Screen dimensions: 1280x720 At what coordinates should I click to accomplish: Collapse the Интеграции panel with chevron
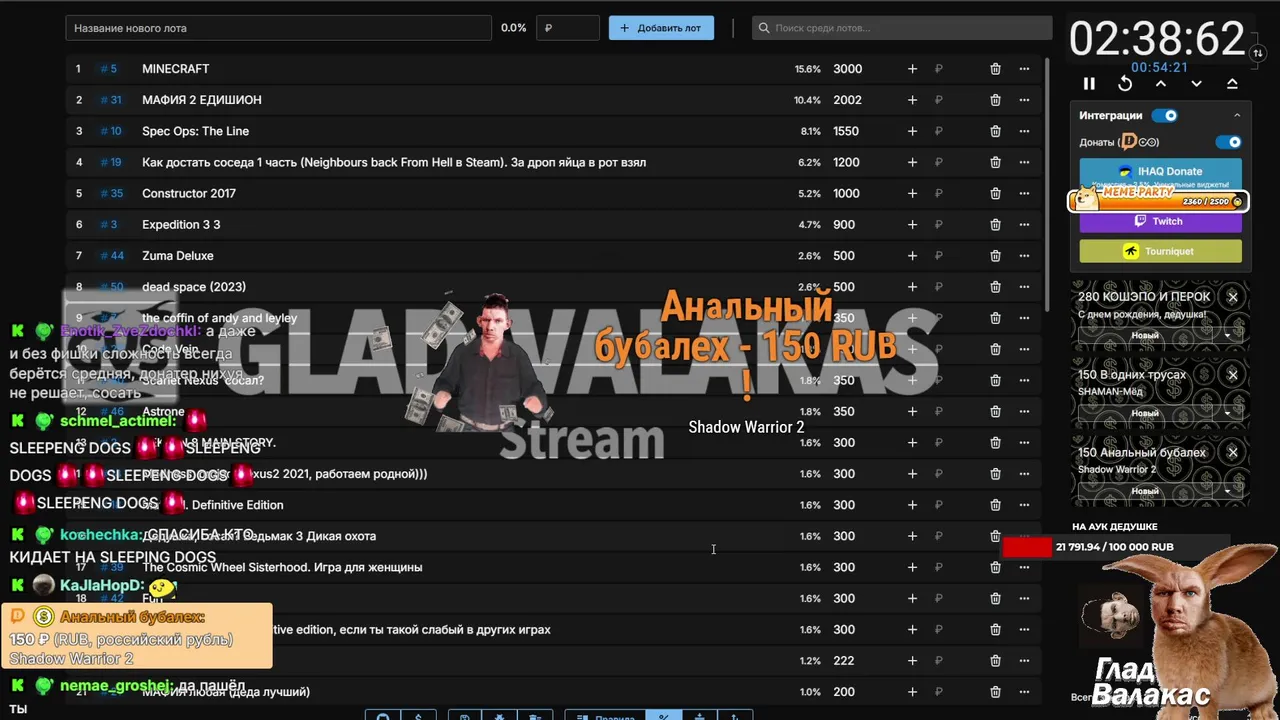pos(1237,116)
